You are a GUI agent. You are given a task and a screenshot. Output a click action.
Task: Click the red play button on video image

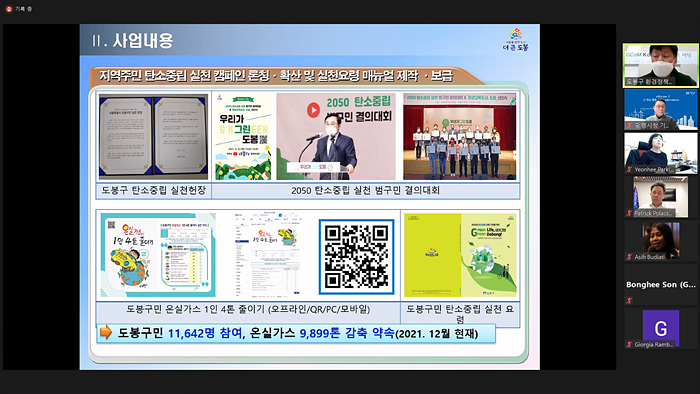click(313, 110)
